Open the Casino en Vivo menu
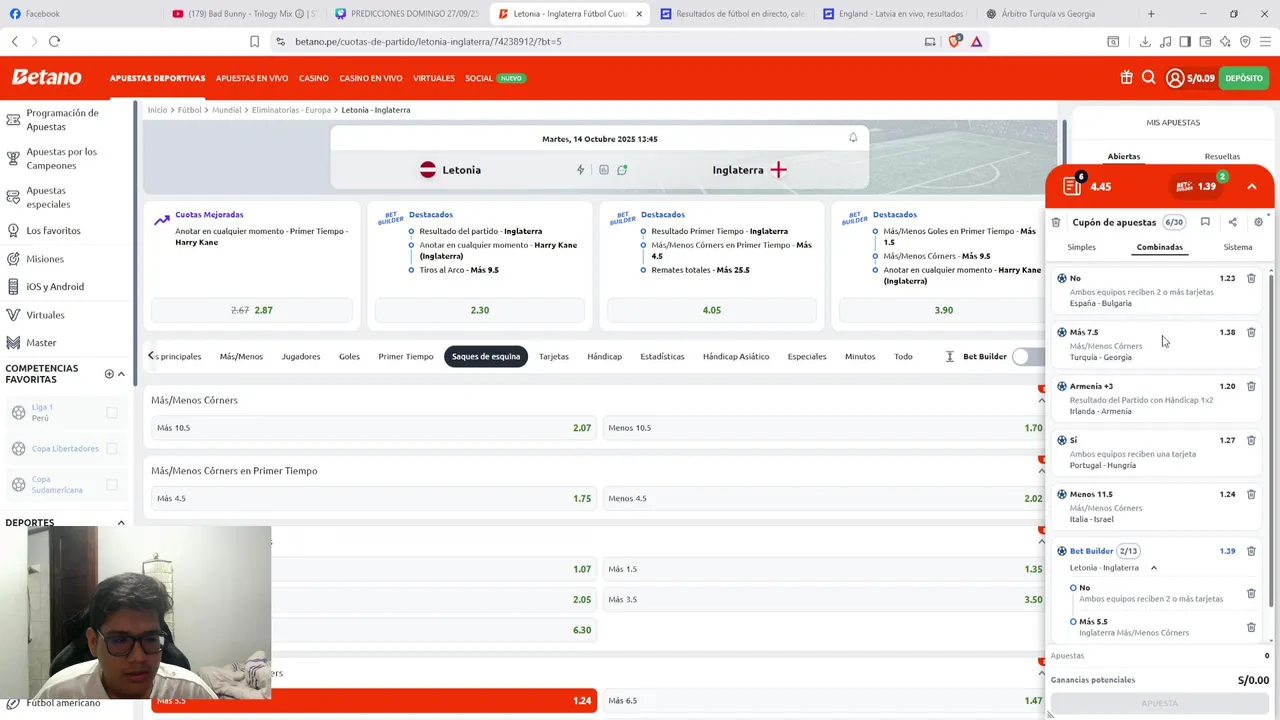This screenshot has width=1280, height=720. coord(370,78)
